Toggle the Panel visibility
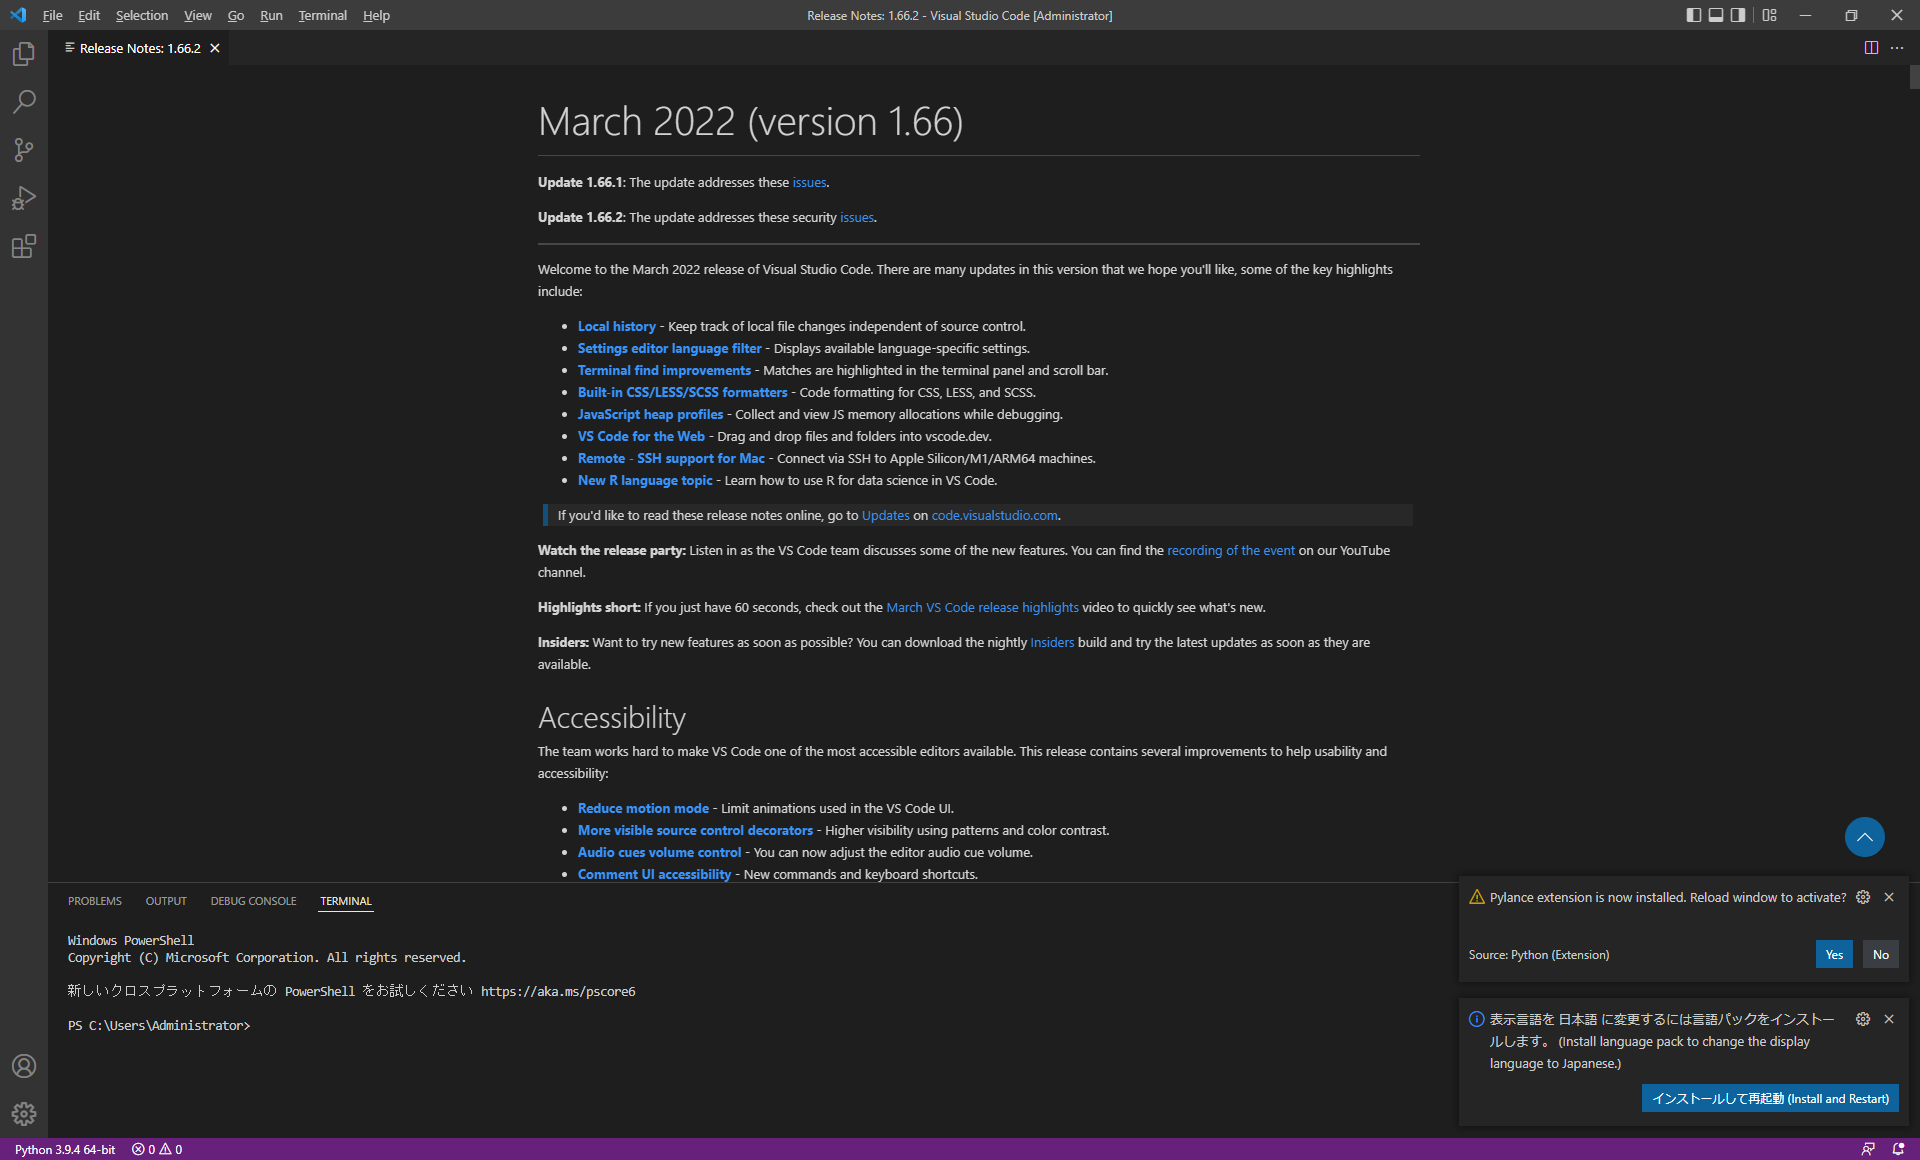The height and width of the screenshot is (1160, 1920). pyautogui.click(x=1716, y=15)
